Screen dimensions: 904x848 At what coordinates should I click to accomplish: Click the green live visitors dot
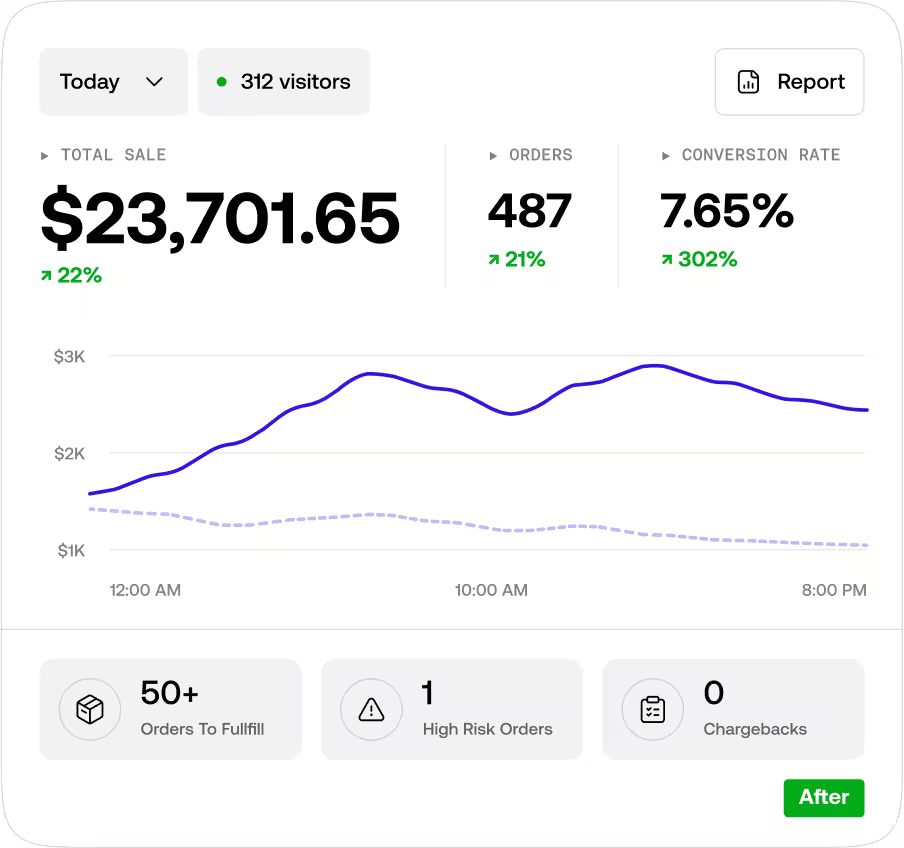pos(221,82)
